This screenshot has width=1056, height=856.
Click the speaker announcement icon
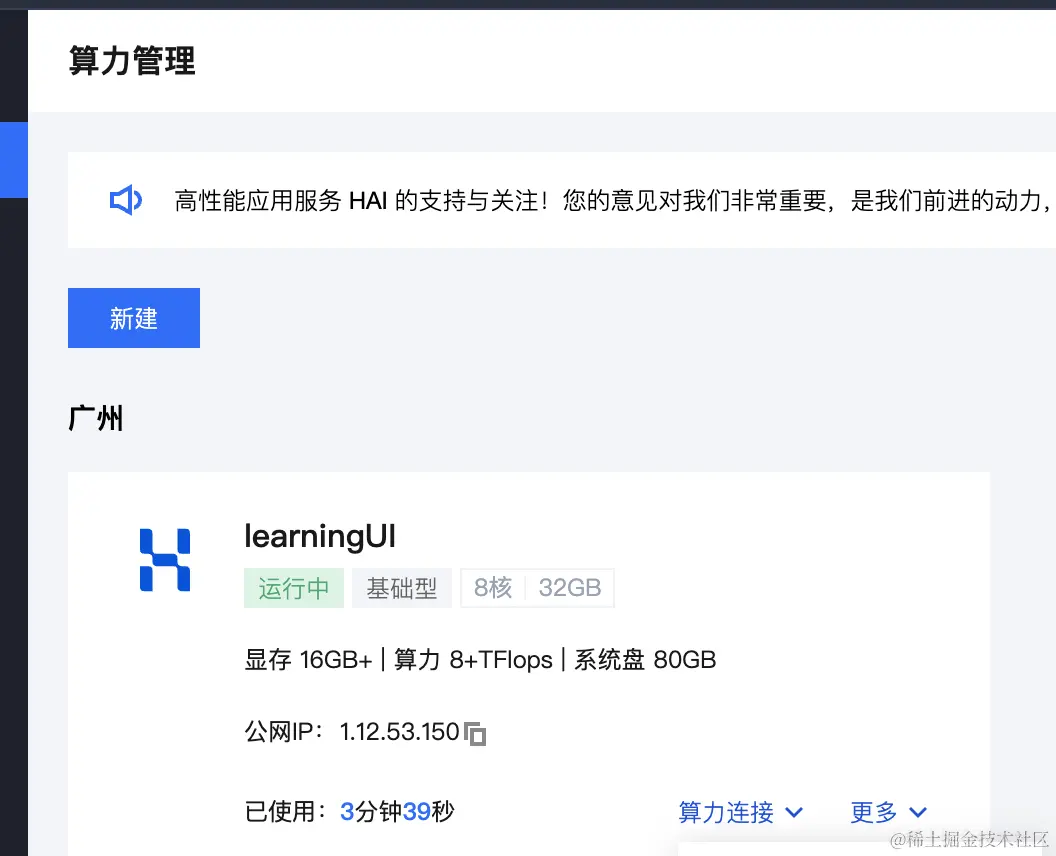pyautogui.click(x=126, y=200)
